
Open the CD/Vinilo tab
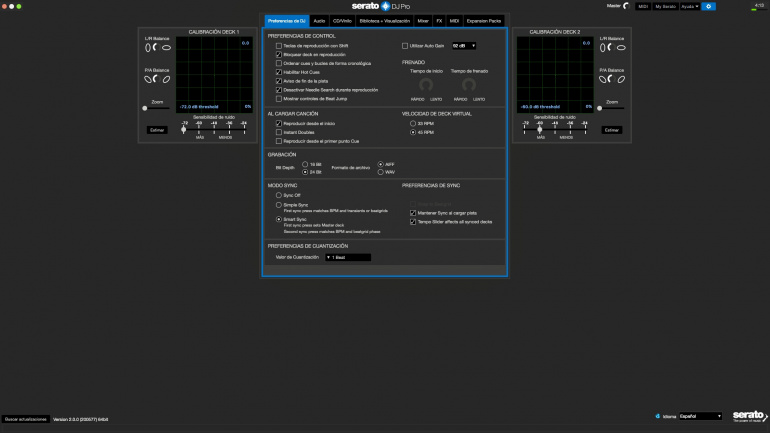(342, 21)
